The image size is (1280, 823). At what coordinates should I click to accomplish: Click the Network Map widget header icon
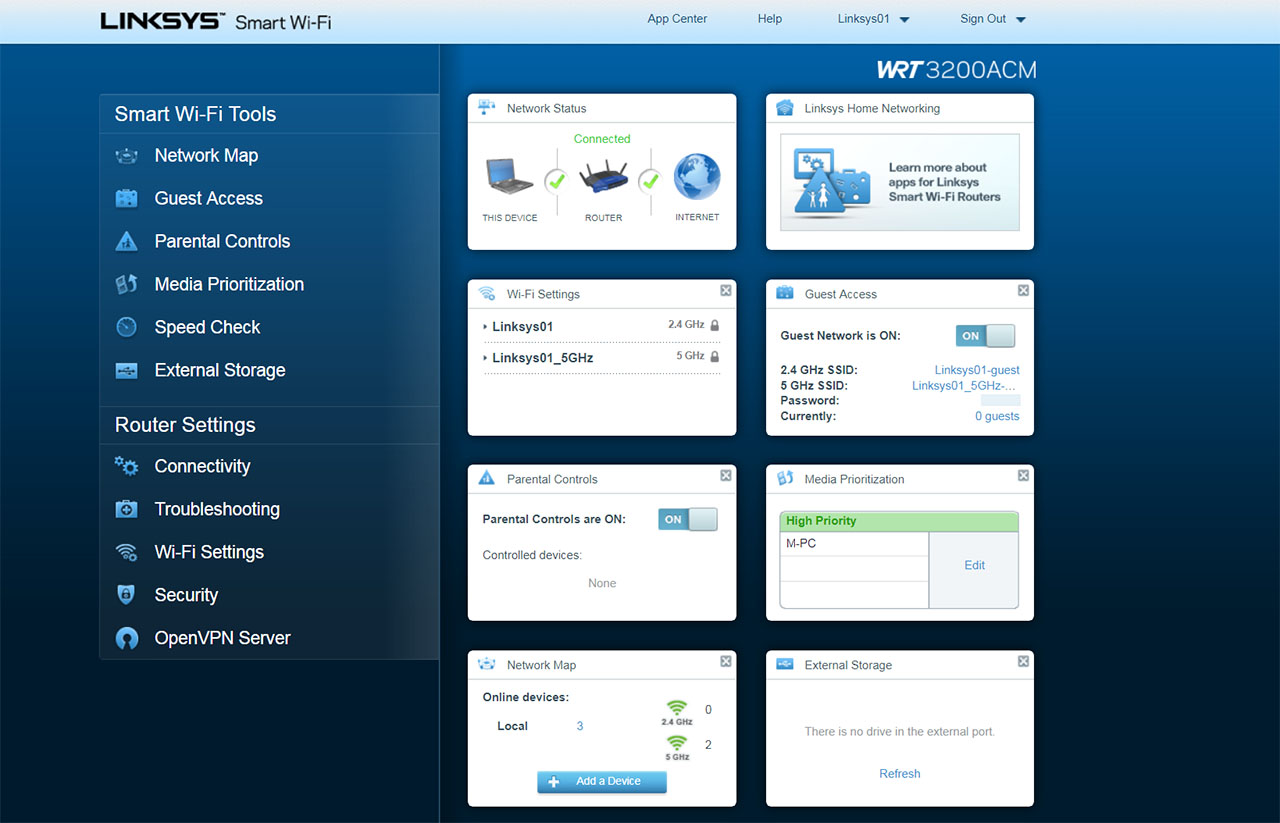(487, 664)
